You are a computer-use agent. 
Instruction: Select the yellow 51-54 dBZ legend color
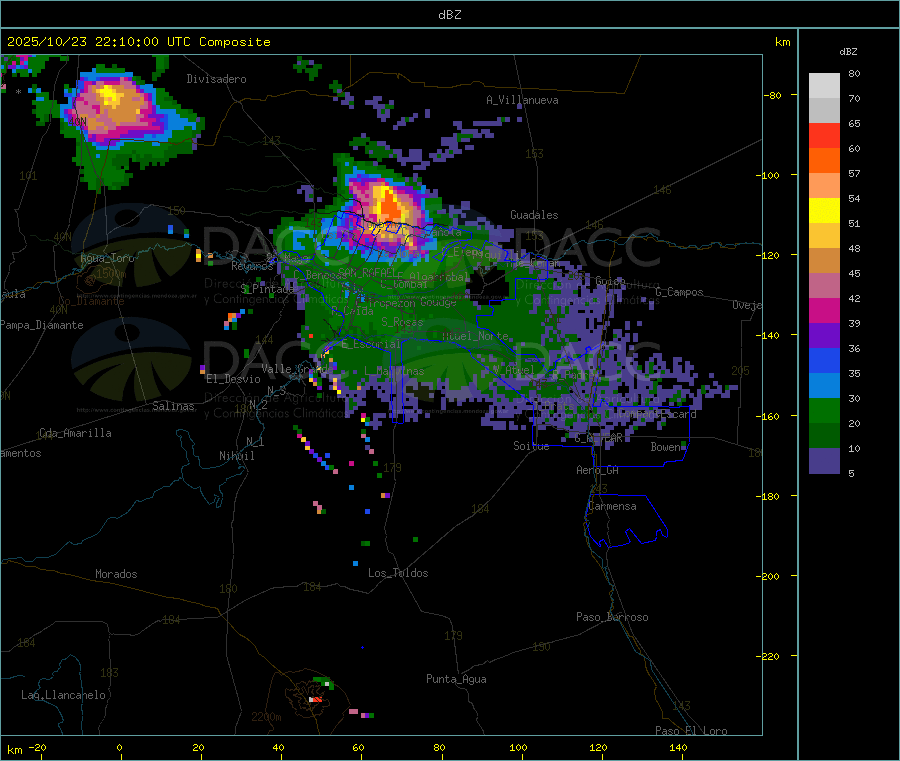point(824,211)
